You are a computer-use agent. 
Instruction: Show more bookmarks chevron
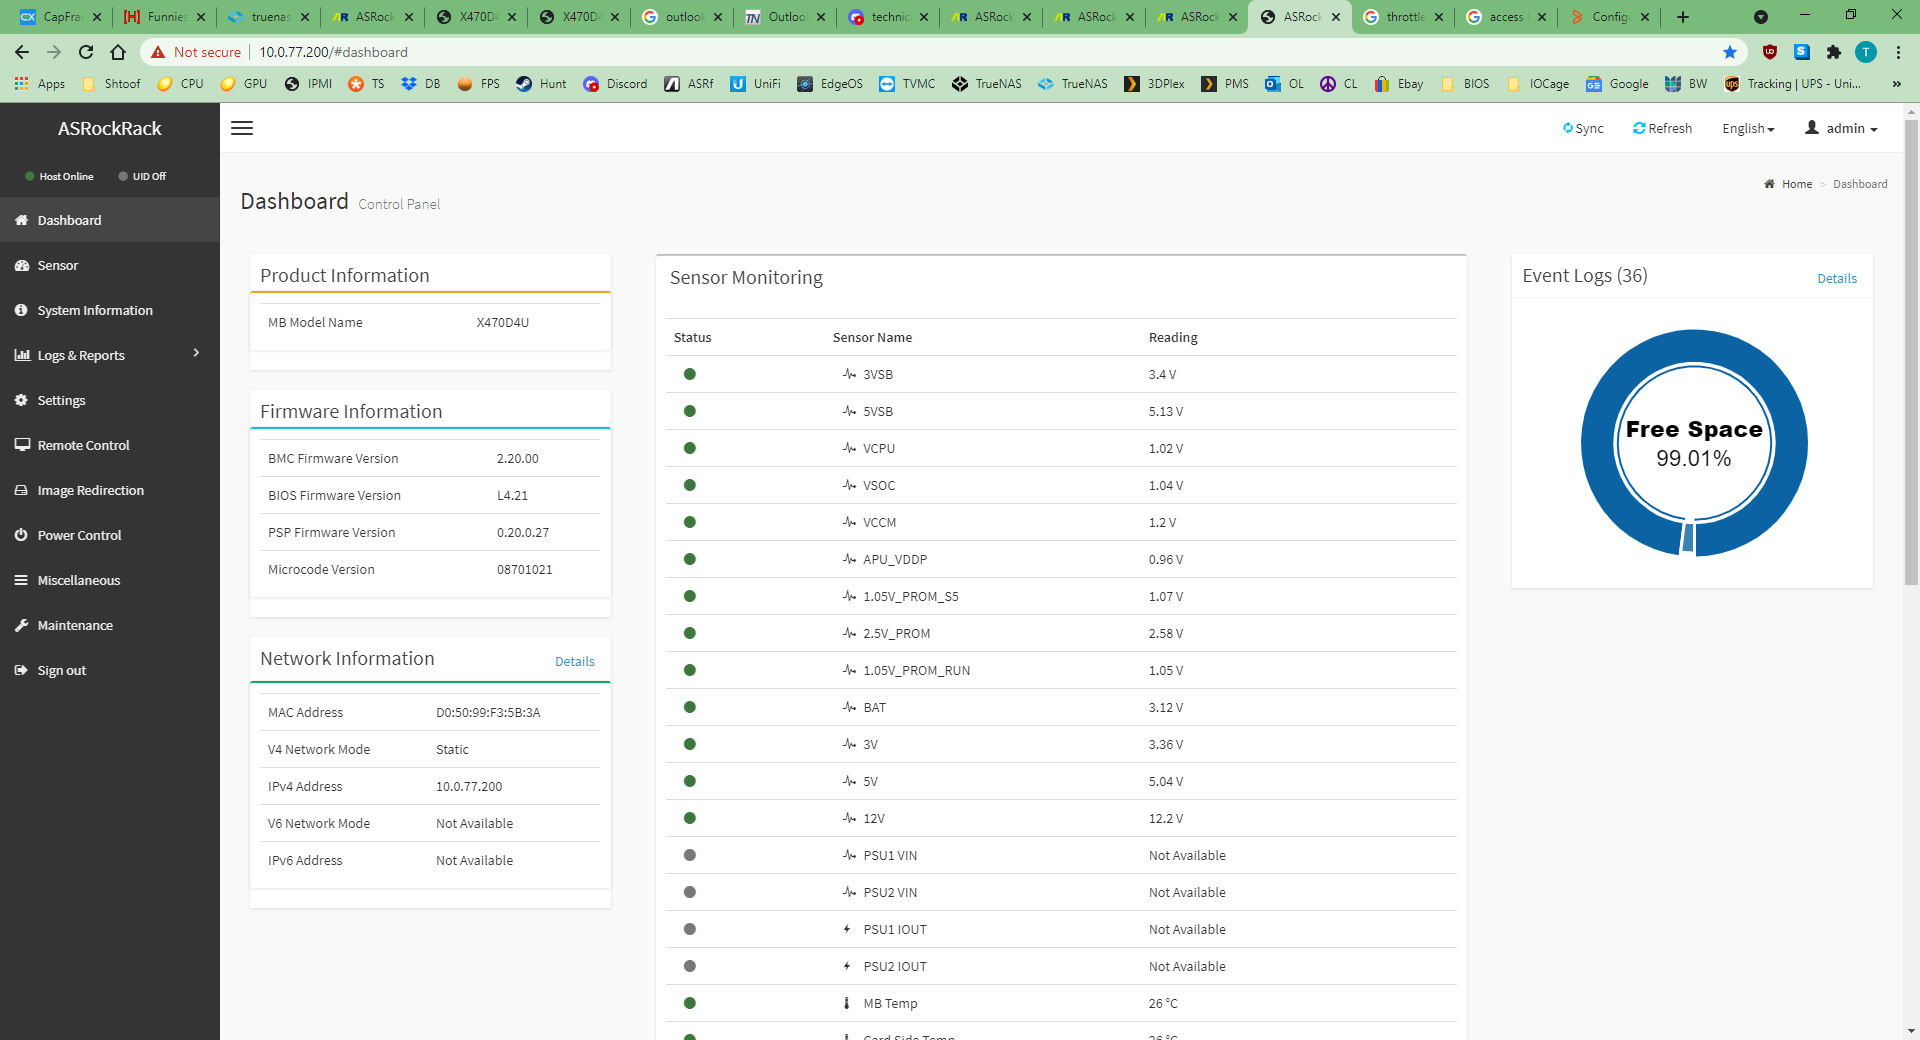[1897, 84]
